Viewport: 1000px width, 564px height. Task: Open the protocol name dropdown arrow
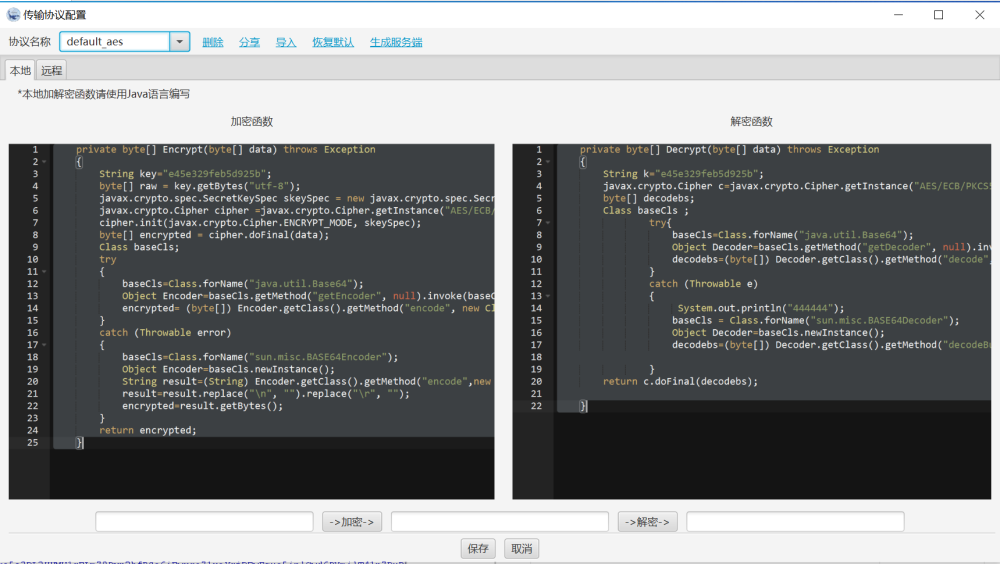pos(179,42)
